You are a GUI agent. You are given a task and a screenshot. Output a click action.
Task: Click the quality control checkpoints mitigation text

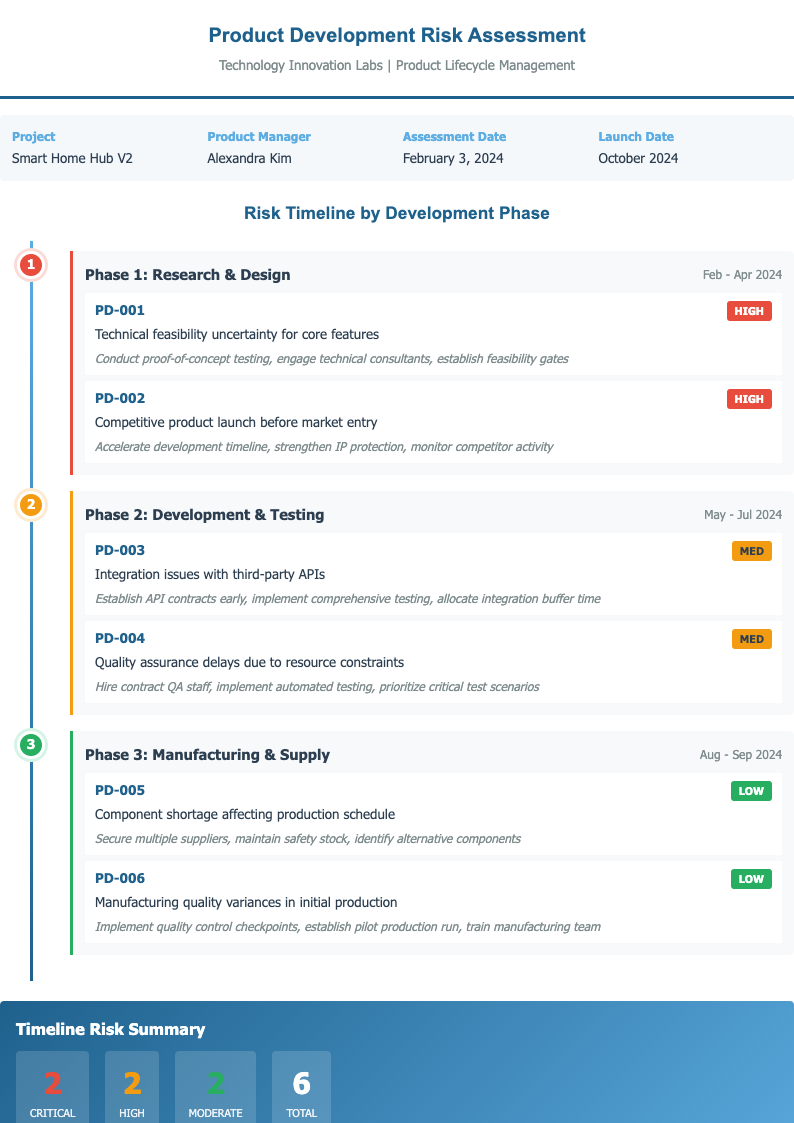[348, 927]
